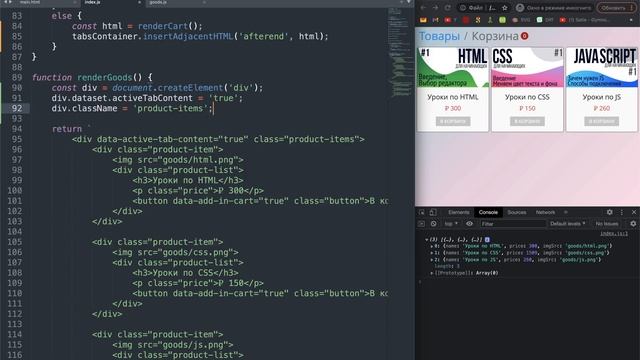Activate the DevTools inspect element picker
The height and width of the screenshot is (360, 640).
pos(422,212)
